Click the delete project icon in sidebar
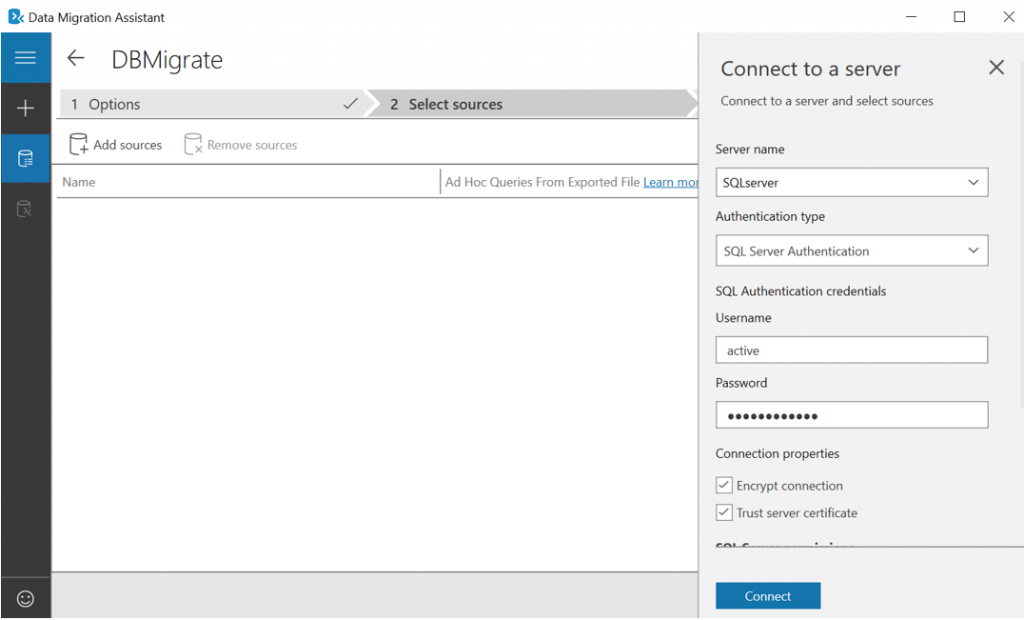Screen dimensions: 1024x620 point(26,209)
